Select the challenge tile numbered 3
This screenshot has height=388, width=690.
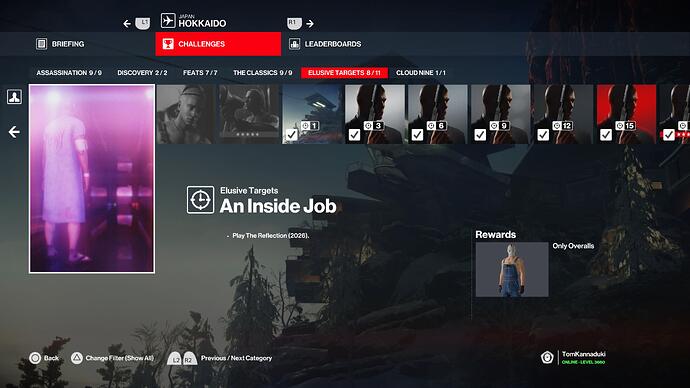click(x=375, y=114)
